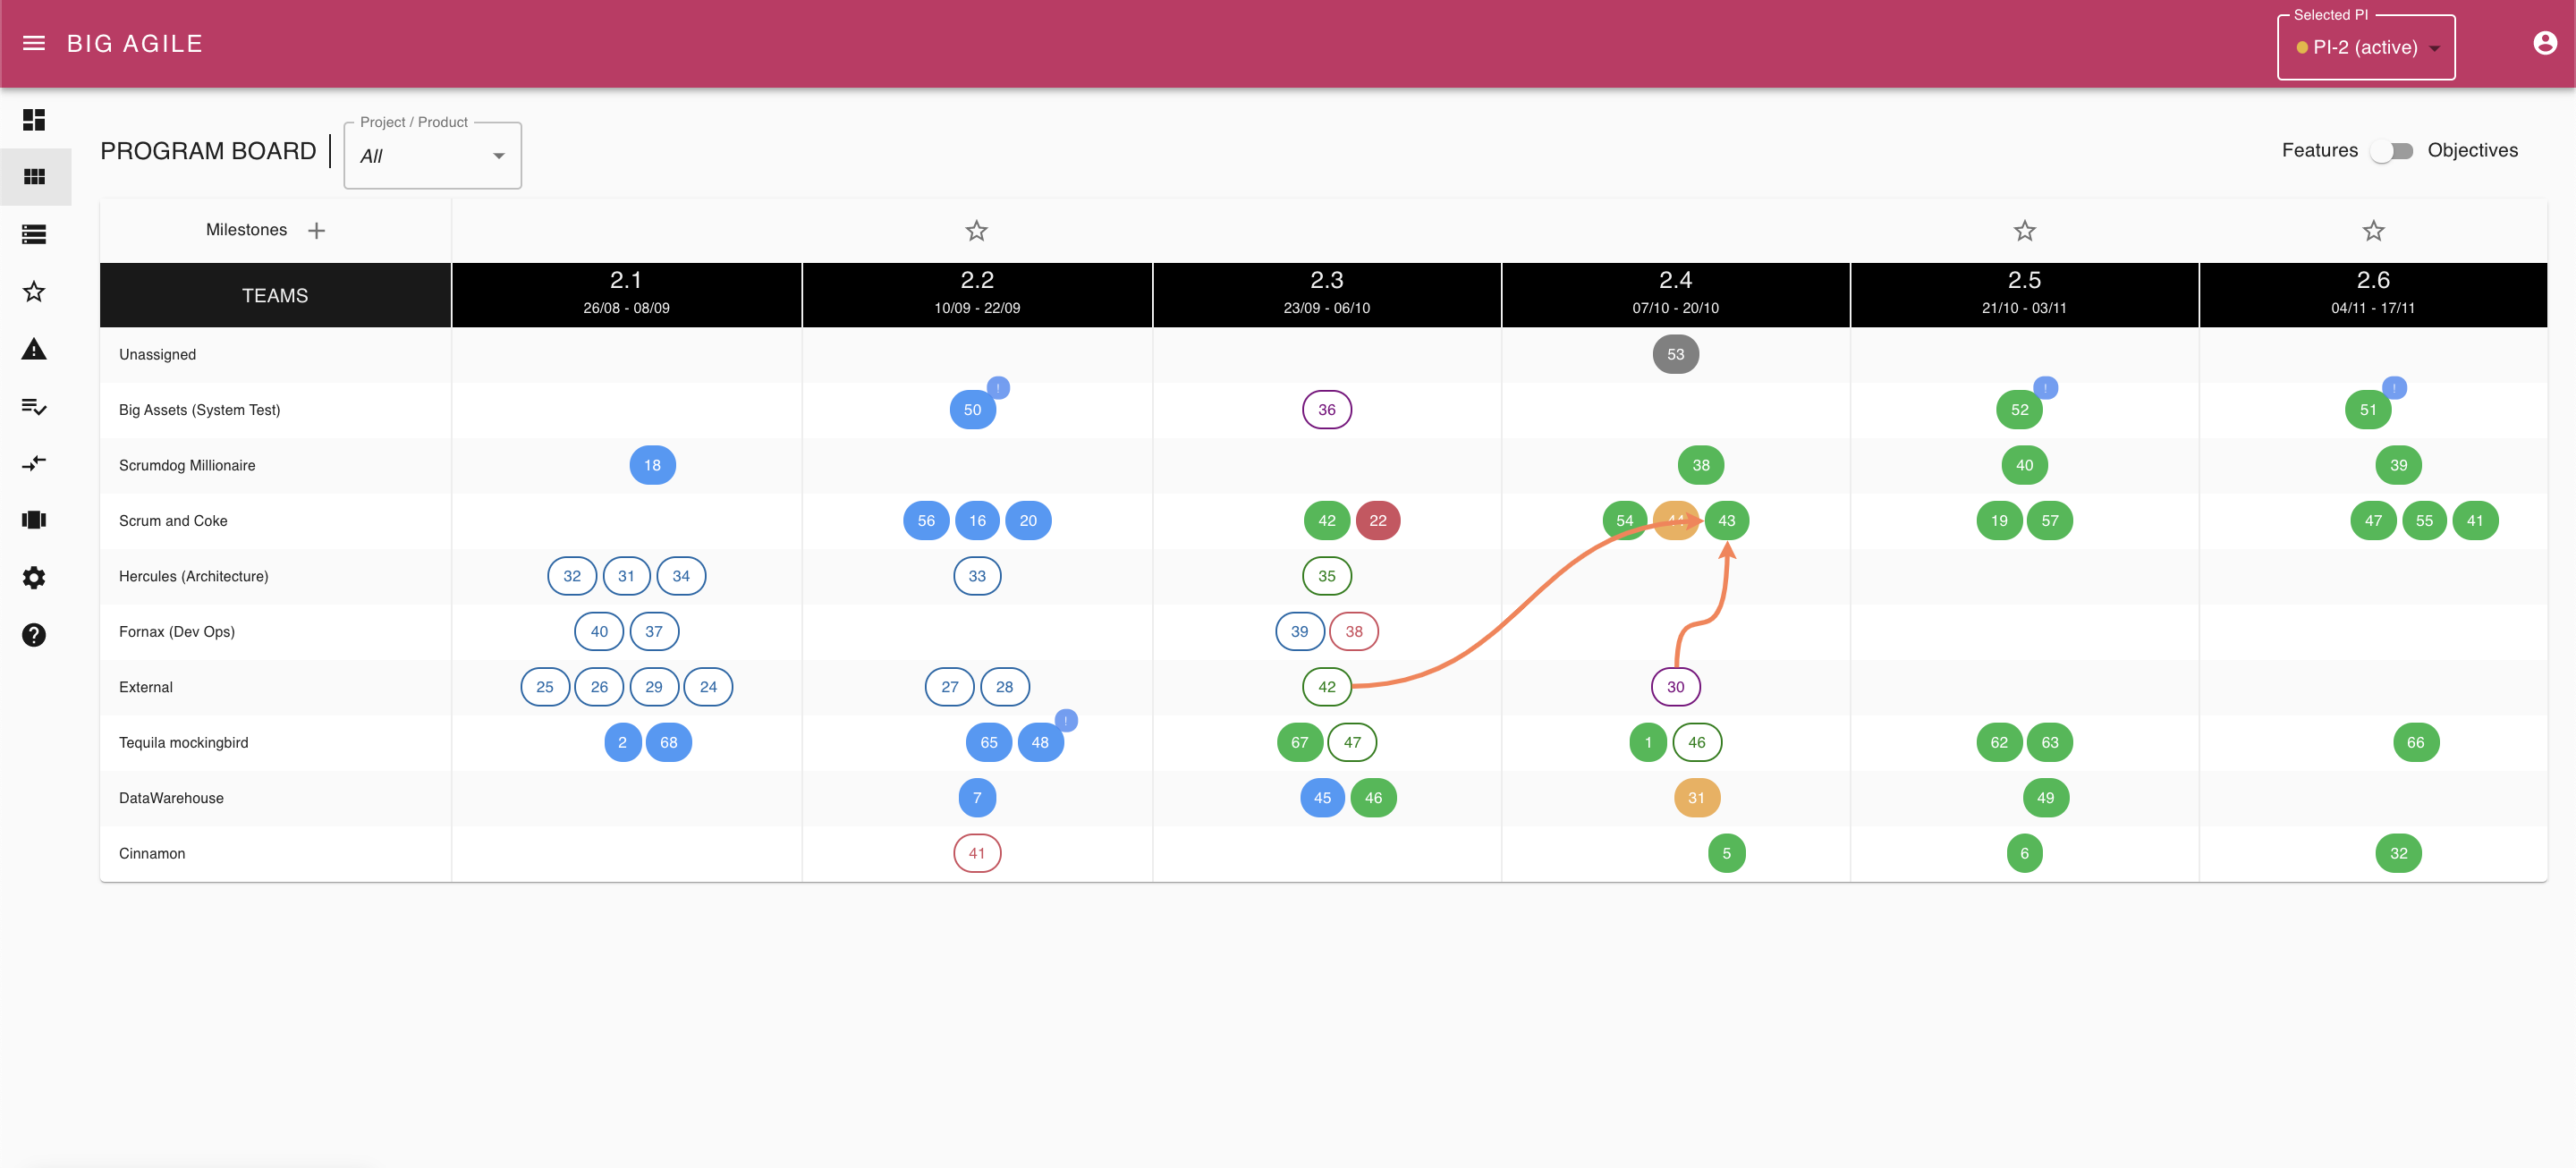This screenshot has height=1168, width=2576.
Task: Click the dashboard icon in sidebar
Action: [x=34, y=120]
